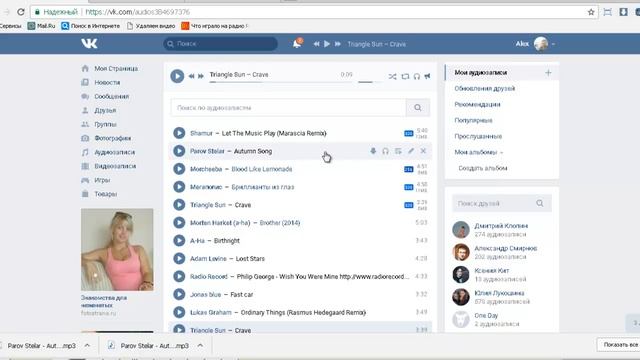Viewport: 640px width, 360px height.
Task: Add audio with plus icon
Action: [548, 73]
